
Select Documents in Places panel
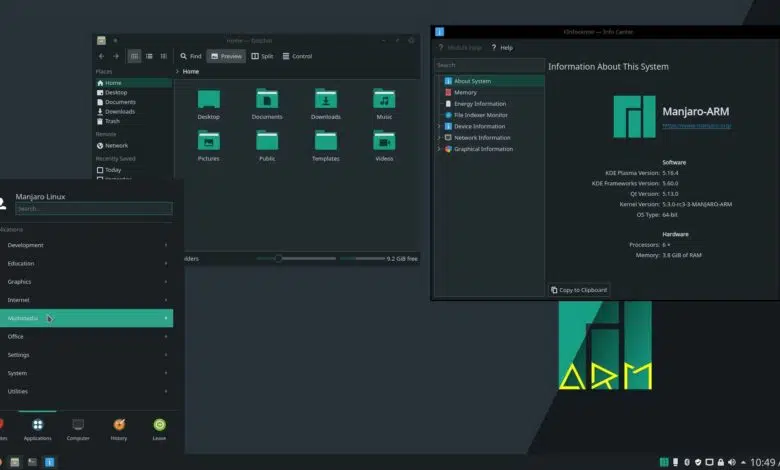[134, 102]
